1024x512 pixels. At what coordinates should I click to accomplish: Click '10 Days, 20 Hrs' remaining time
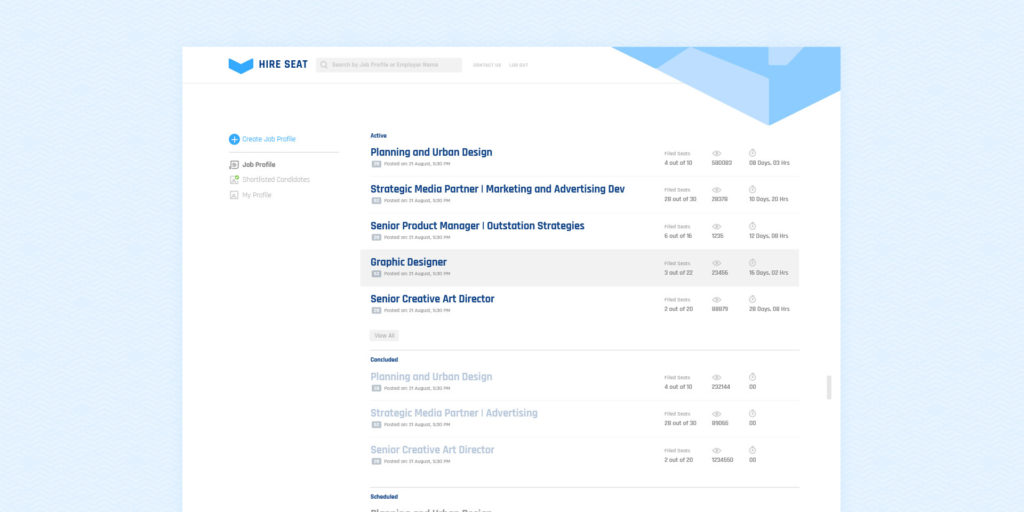tap(769, 199)
